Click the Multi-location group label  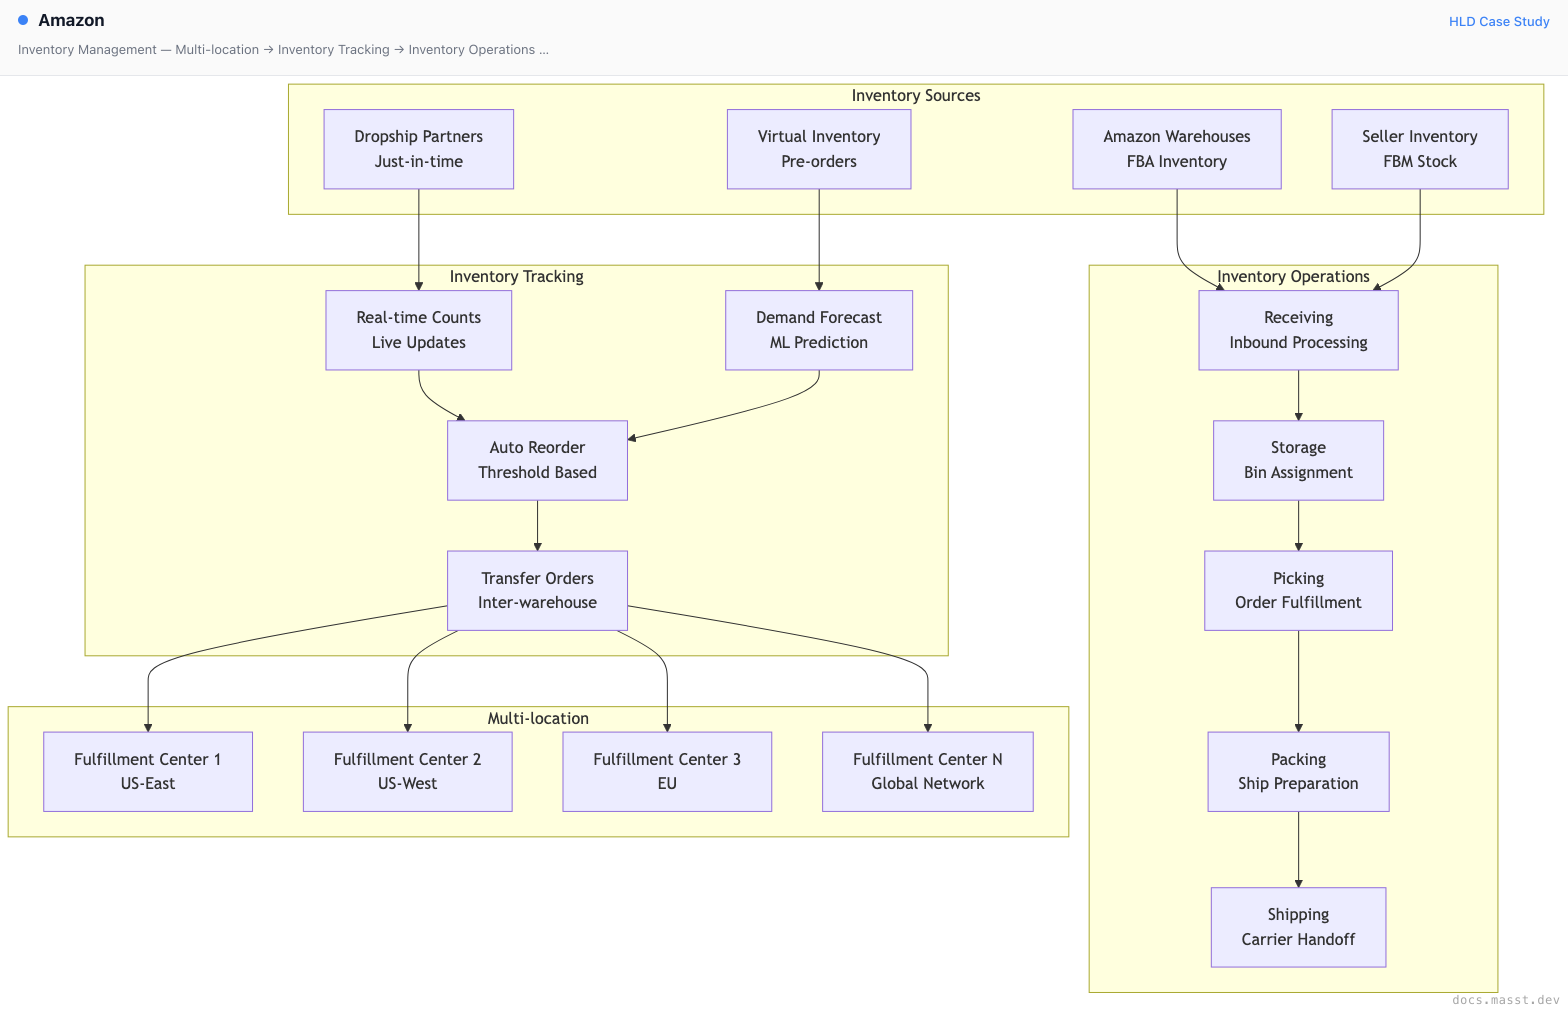[x=538, y=718]
